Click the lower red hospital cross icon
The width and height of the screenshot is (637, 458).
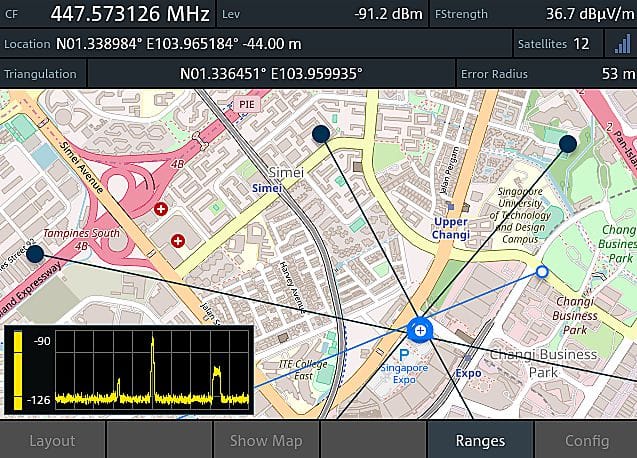pyautogui.click(x=178, y=240)
